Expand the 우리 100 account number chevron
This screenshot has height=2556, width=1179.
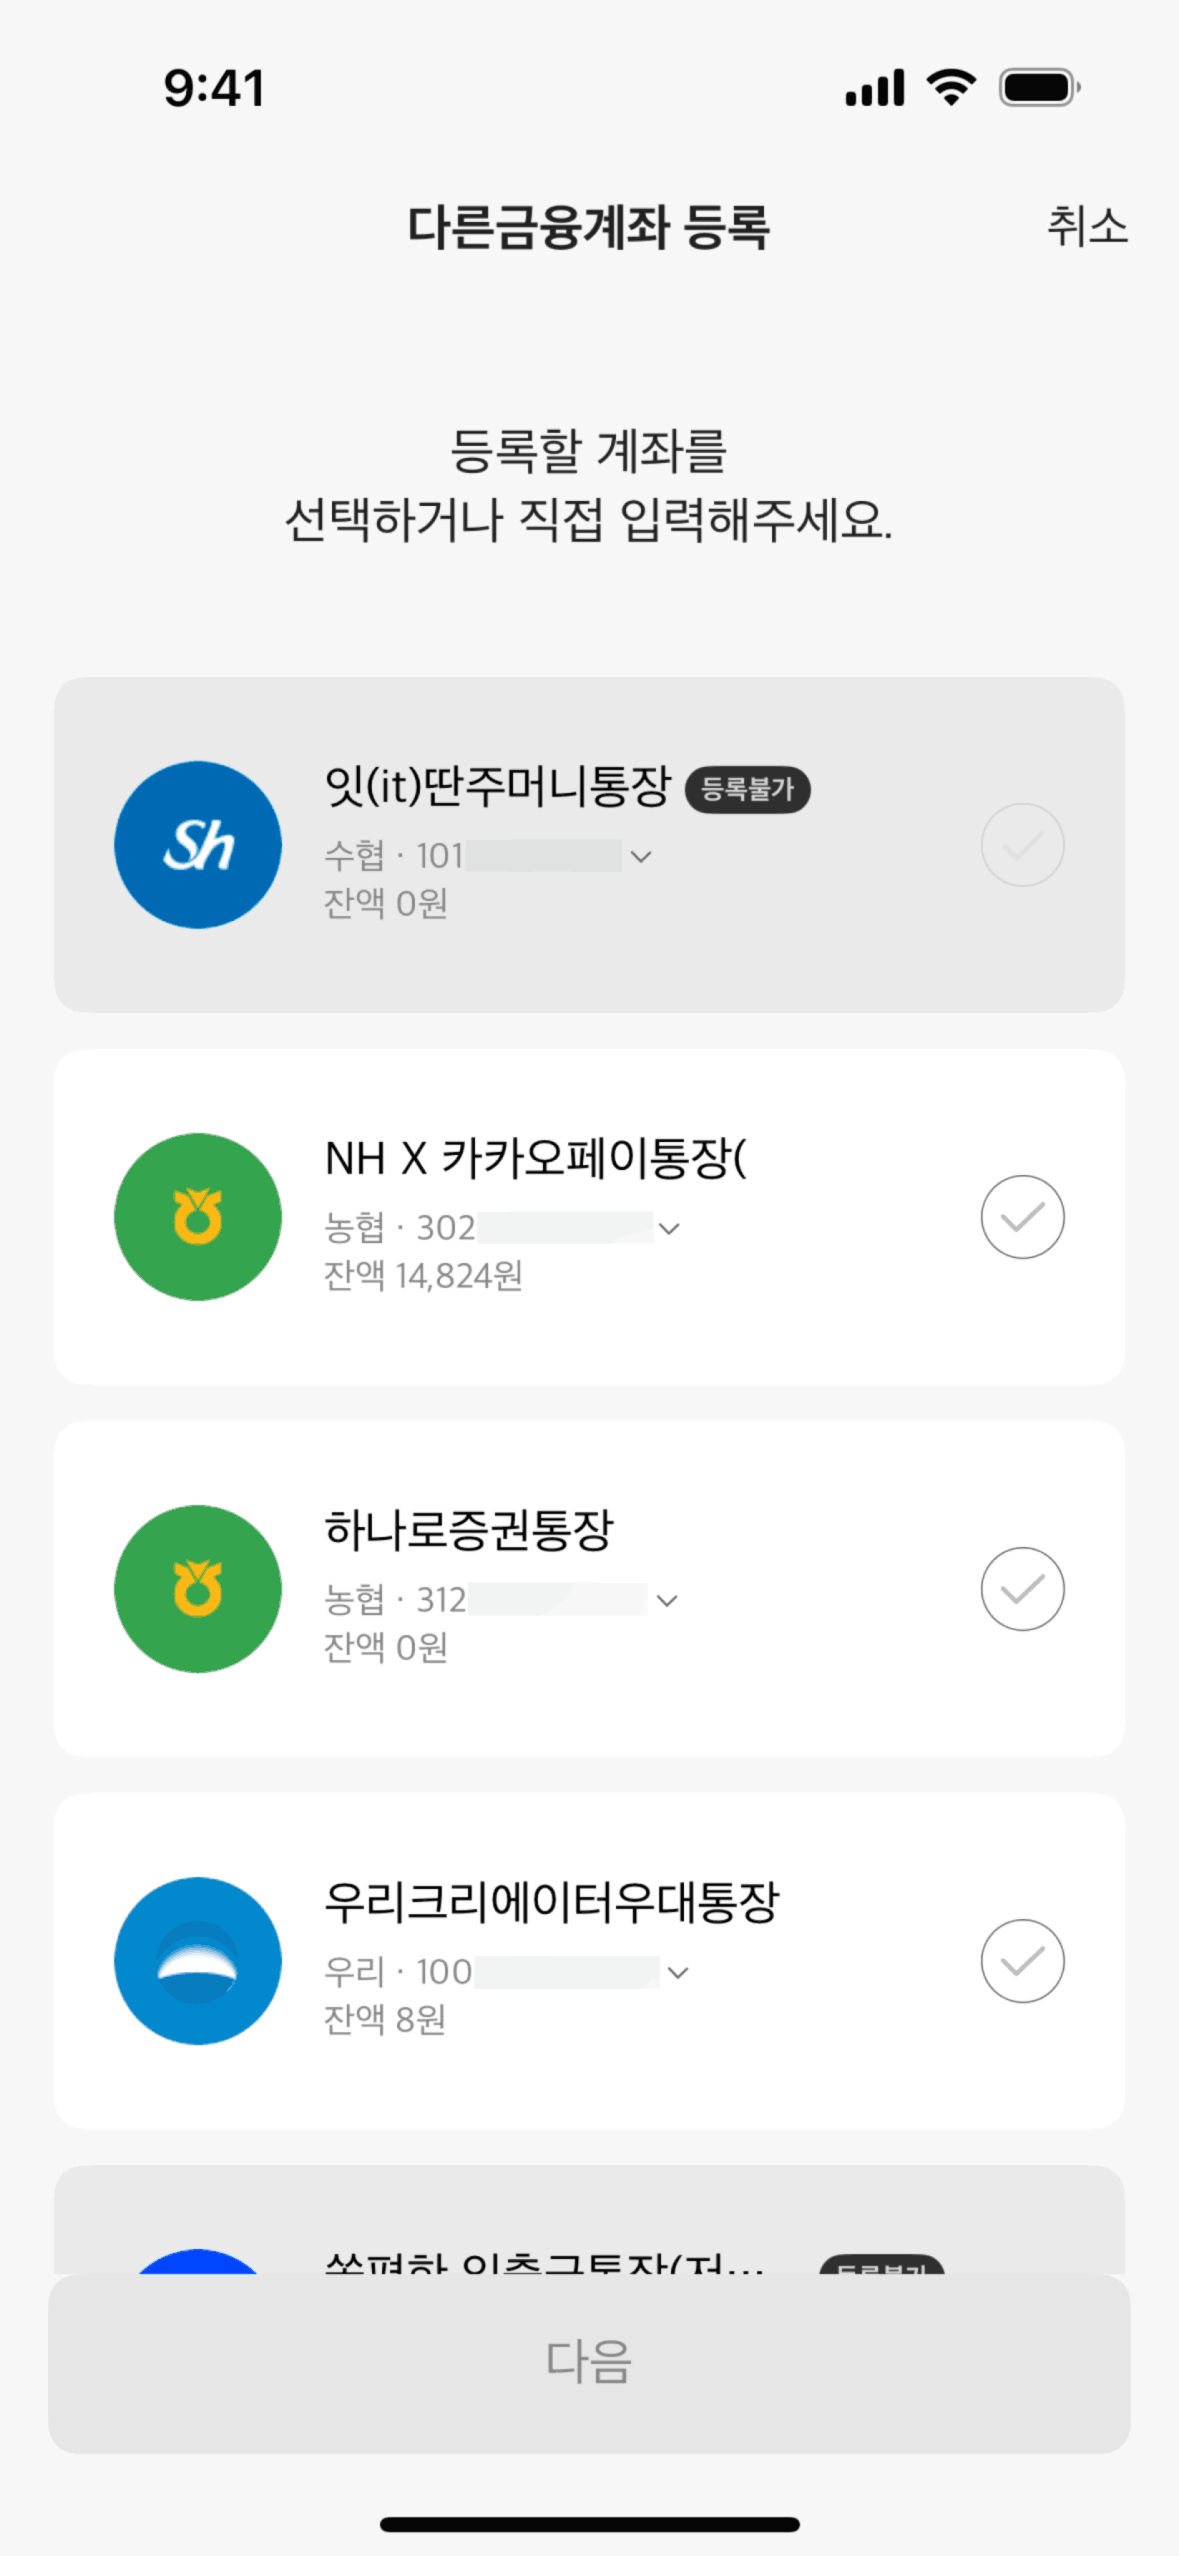(678, 1973)
